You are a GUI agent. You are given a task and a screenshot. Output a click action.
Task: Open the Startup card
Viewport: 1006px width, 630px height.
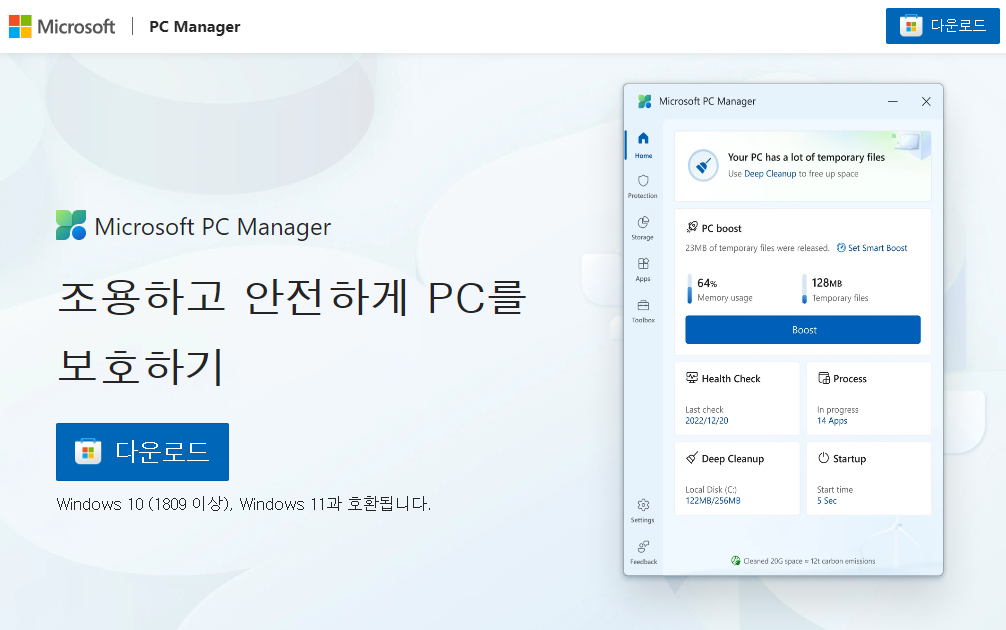point(869,478)
